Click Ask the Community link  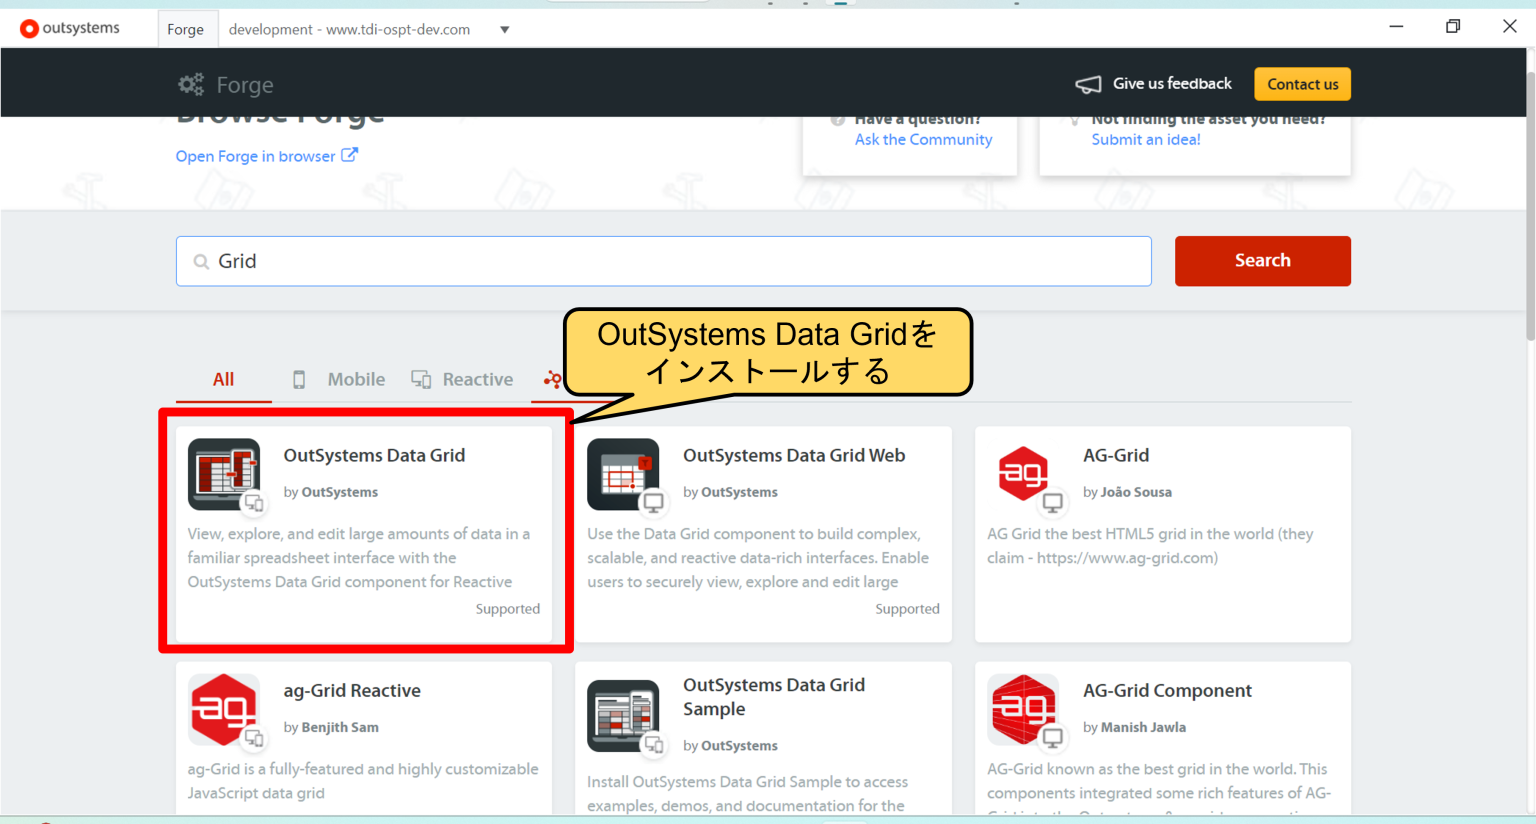(x=922, y=139)
